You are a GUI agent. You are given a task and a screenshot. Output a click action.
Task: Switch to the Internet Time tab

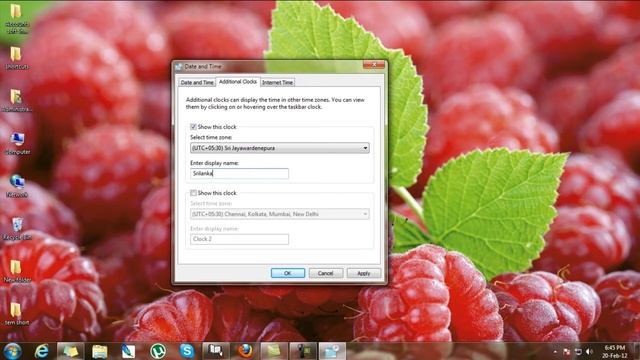click(x=278, y=82)
